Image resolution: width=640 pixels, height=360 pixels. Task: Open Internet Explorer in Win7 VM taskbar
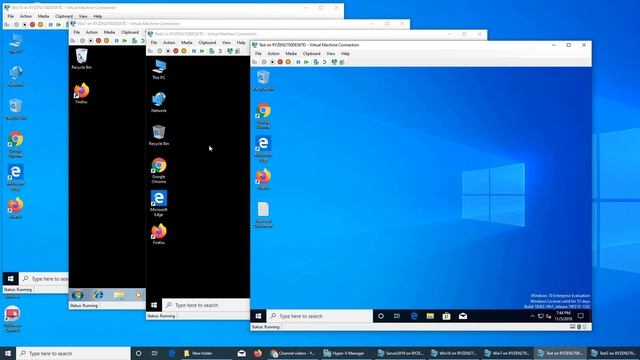click(98, 295)
